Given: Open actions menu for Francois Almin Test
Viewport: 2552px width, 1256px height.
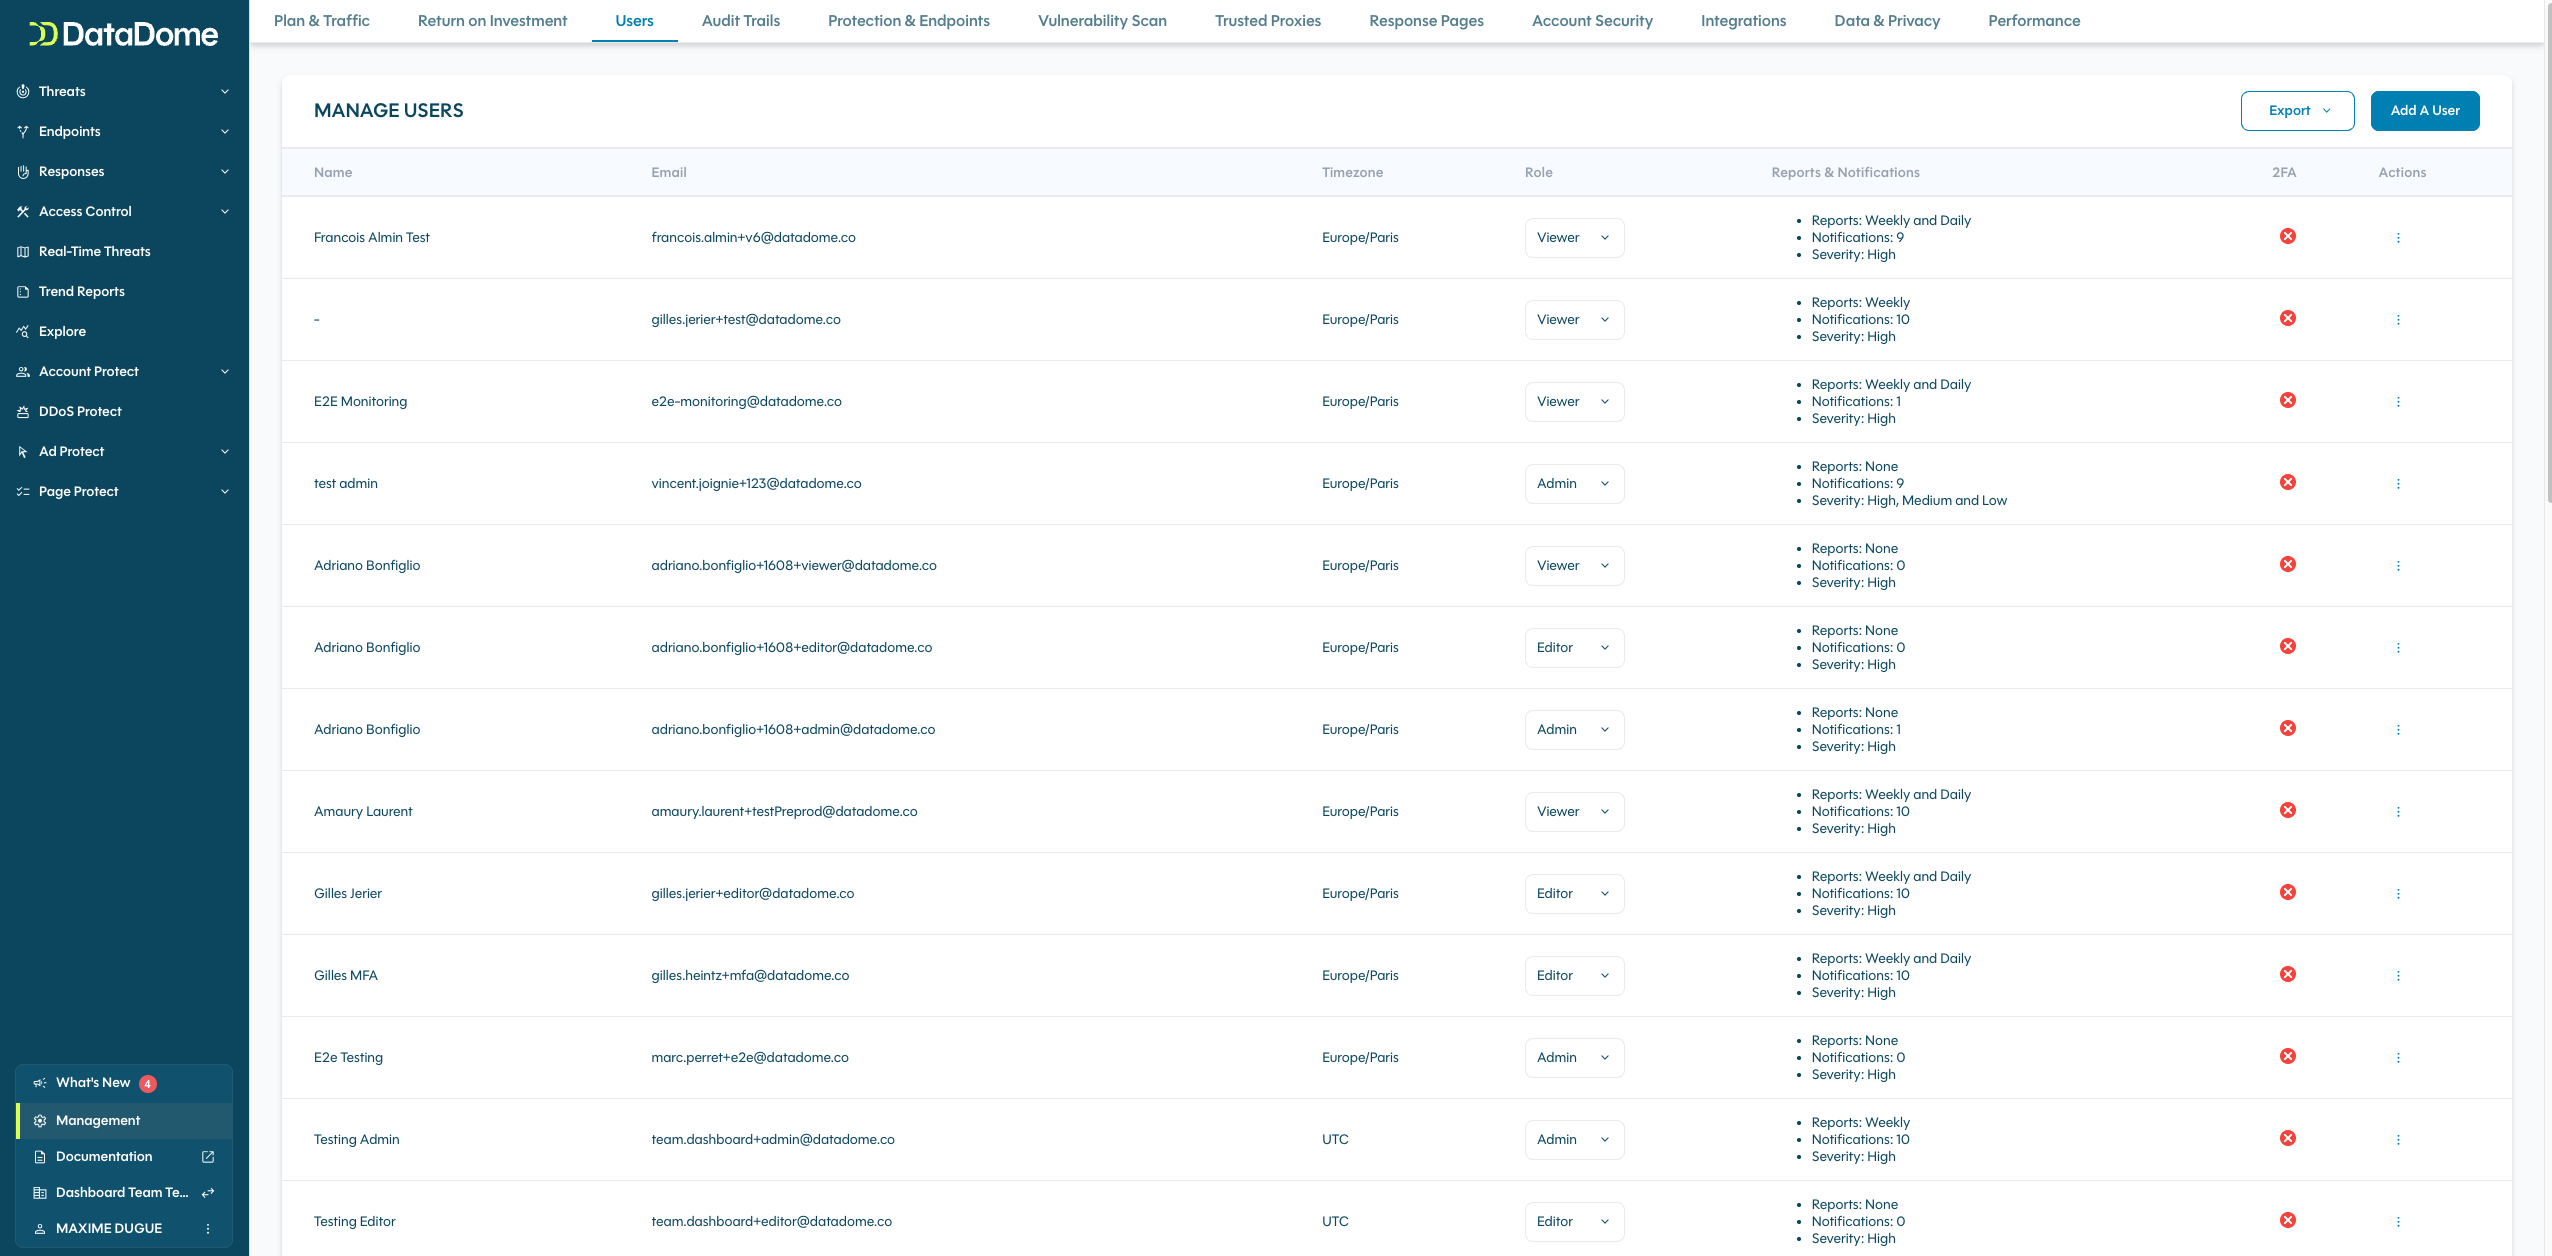Looking at the screenshot, I should point(2398,238).
